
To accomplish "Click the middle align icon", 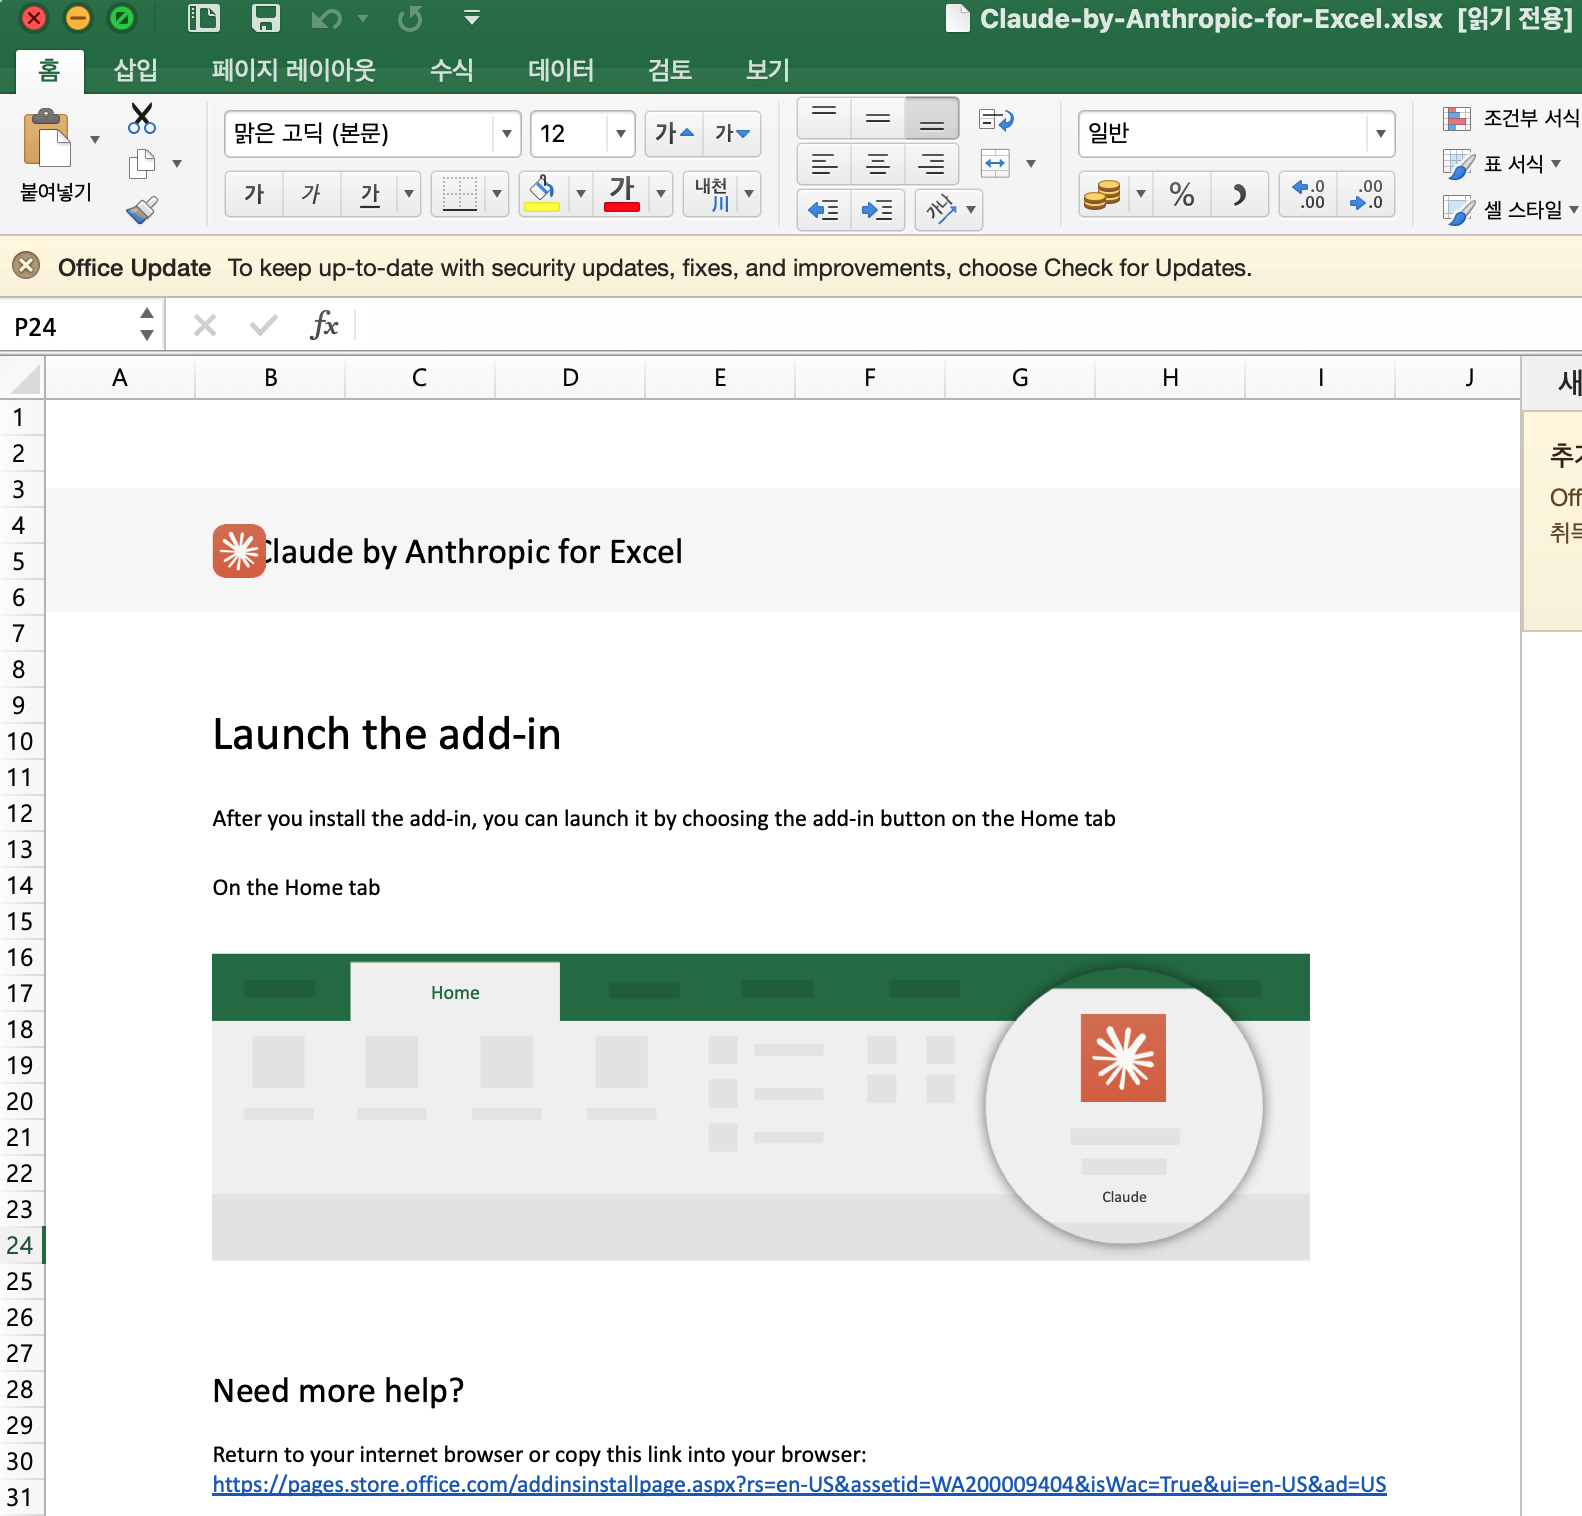I will tap(878, 117).
